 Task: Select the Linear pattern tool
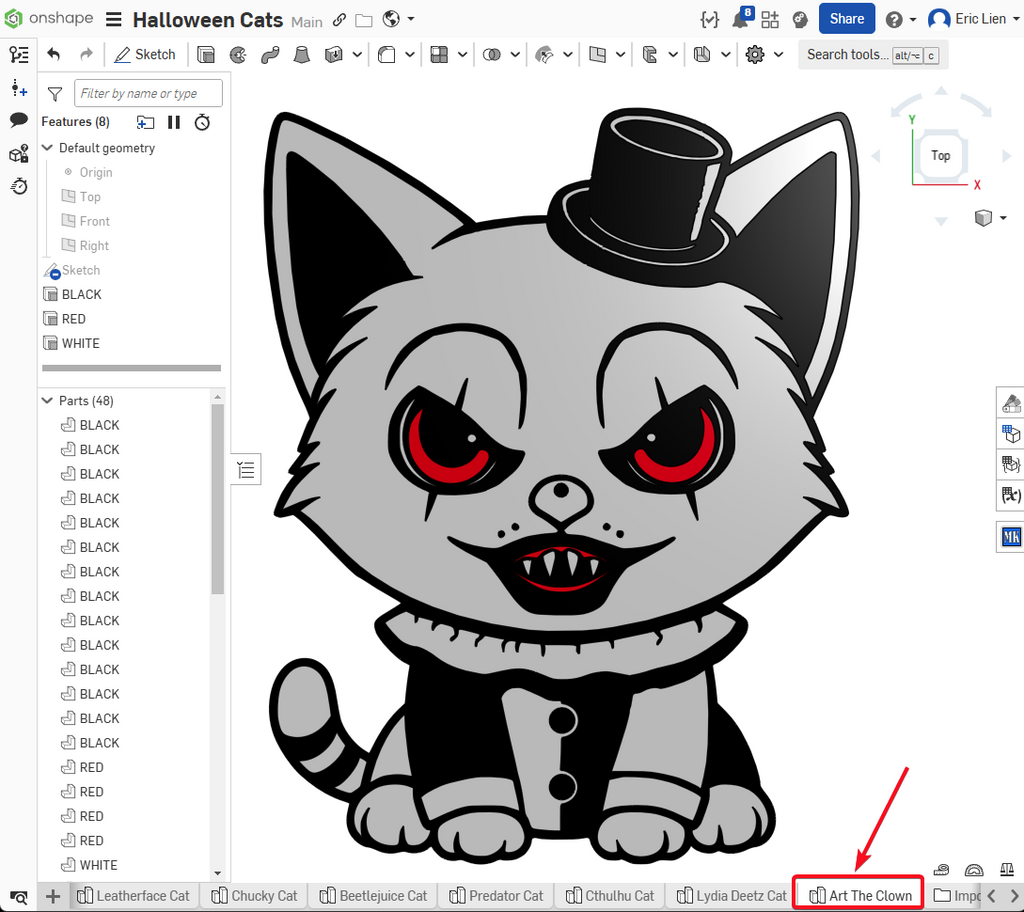[x=439, y=54]
